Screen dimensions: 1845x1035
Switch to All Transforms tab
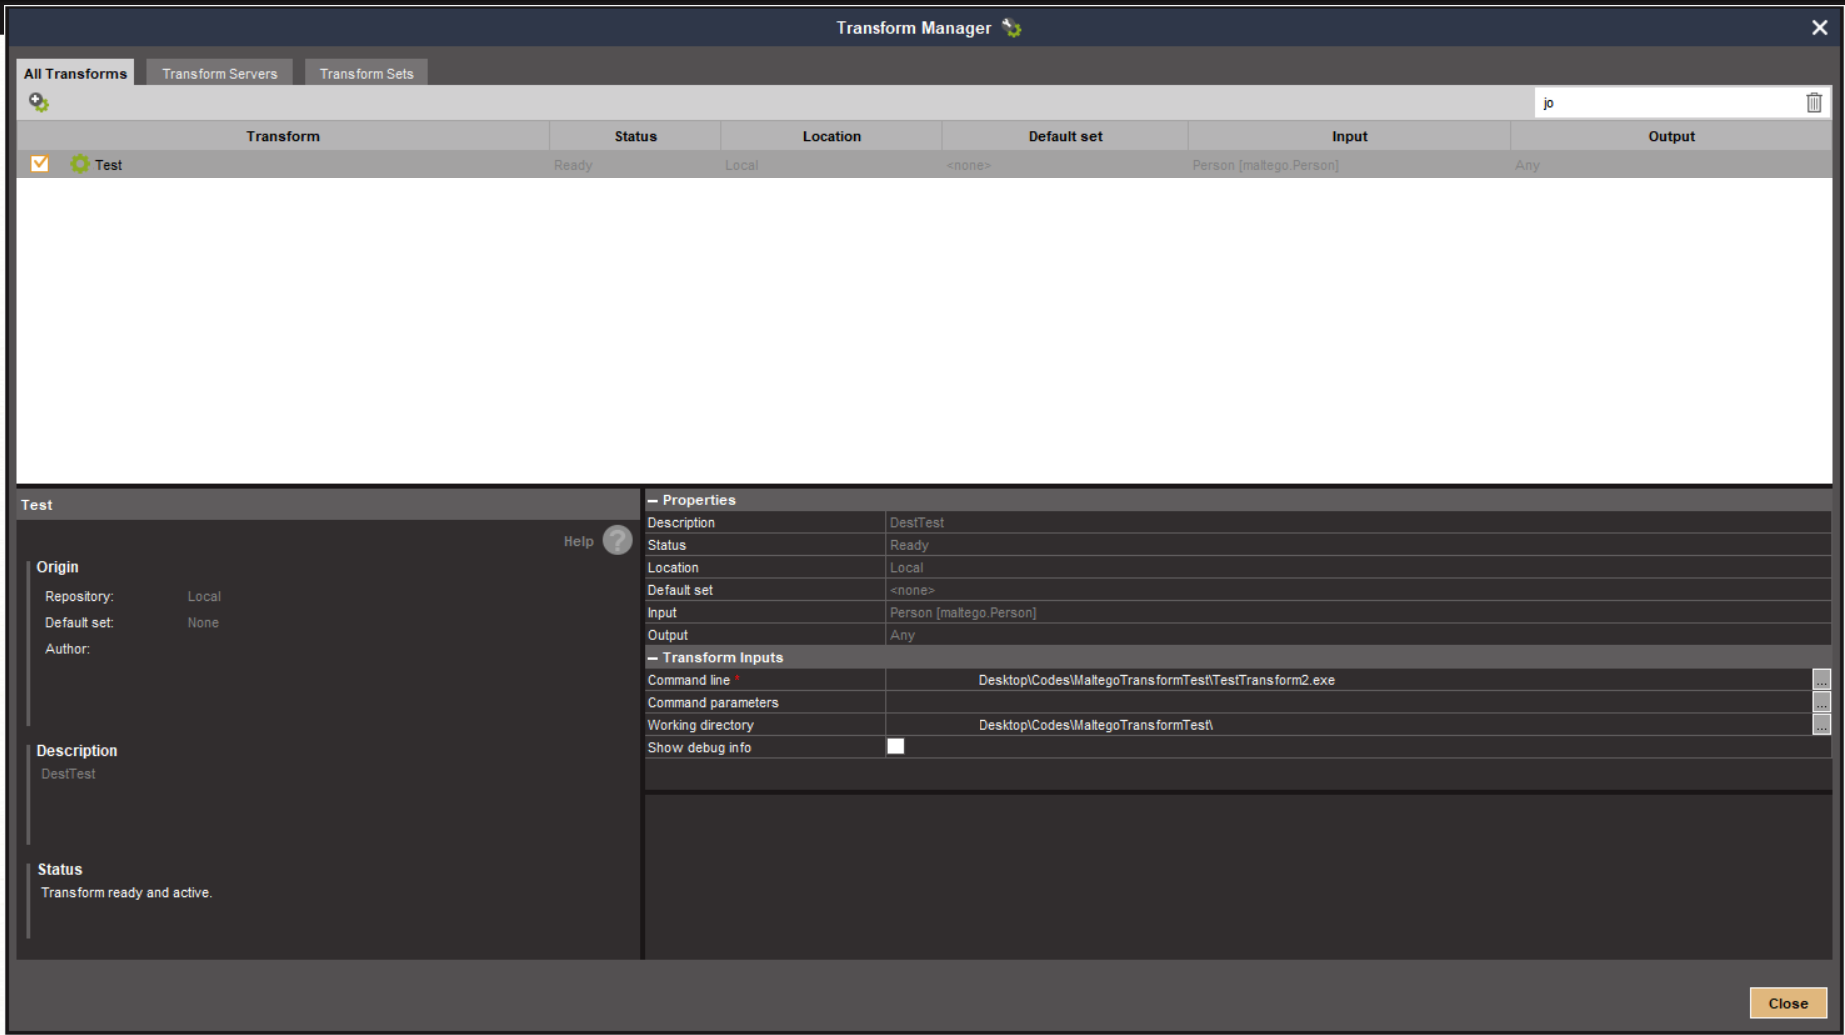click(x=75, y=73)
